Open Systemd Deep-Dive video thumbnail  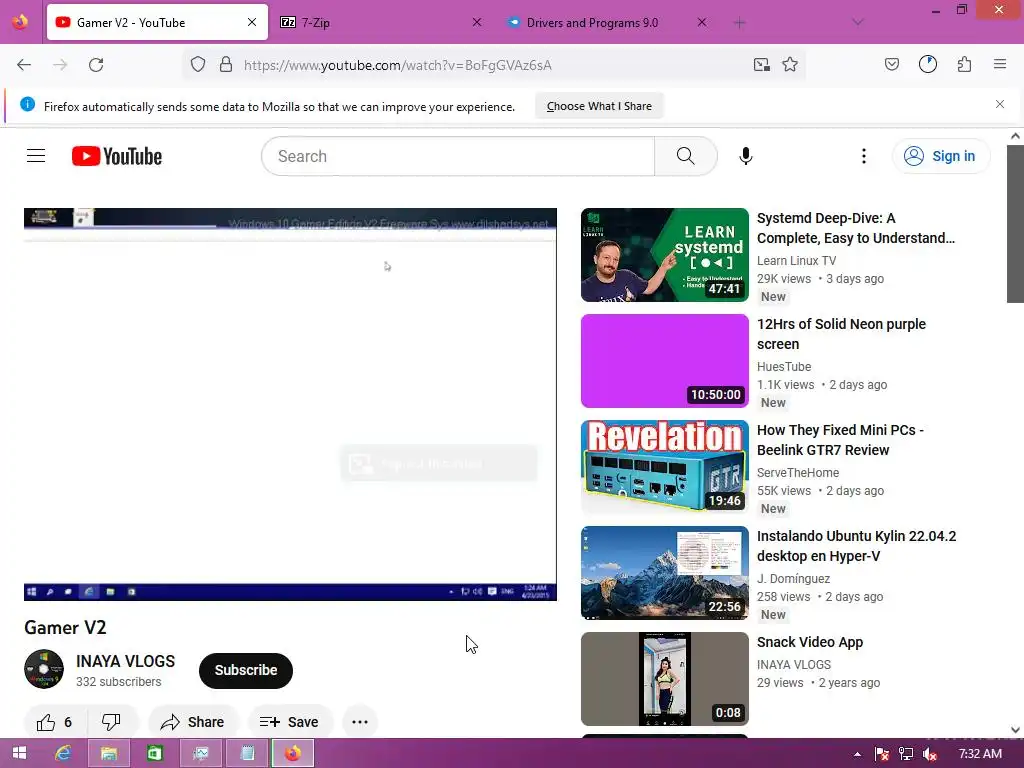click(x=665, y=255)
